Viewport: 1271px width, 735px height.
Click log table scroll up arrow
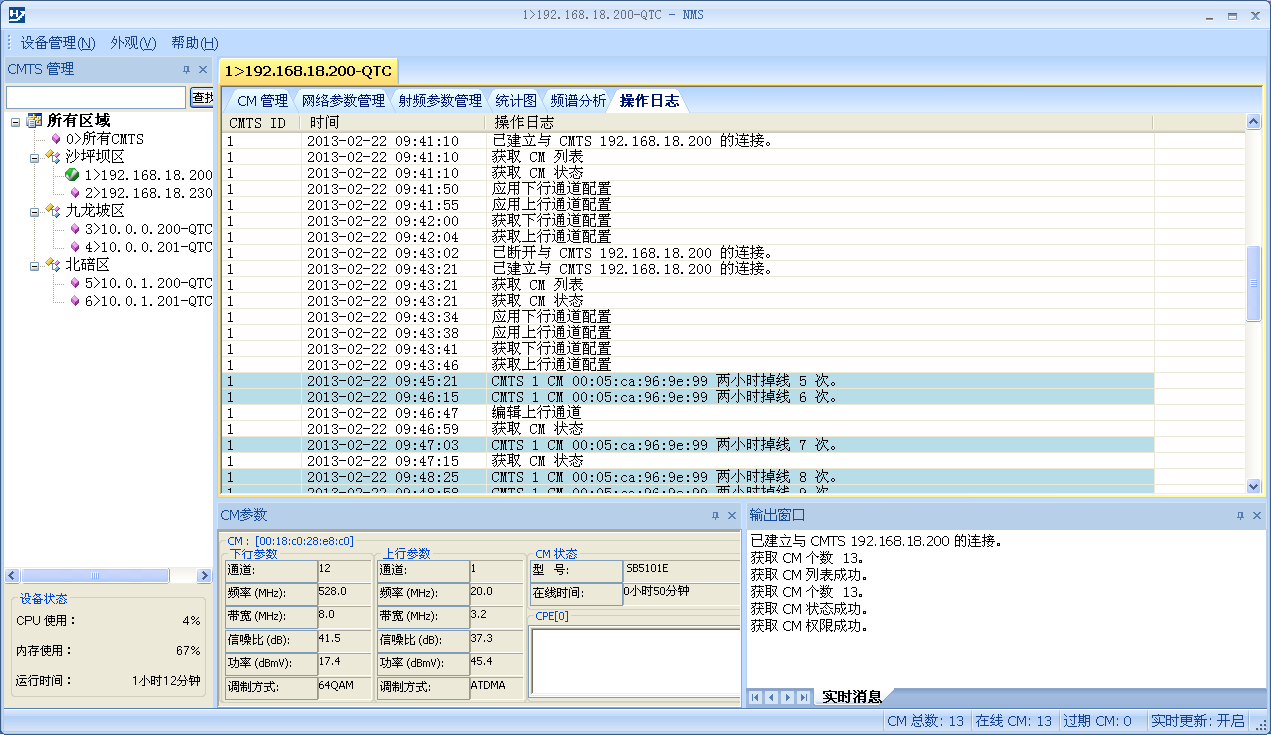(x=1254, y=122)
